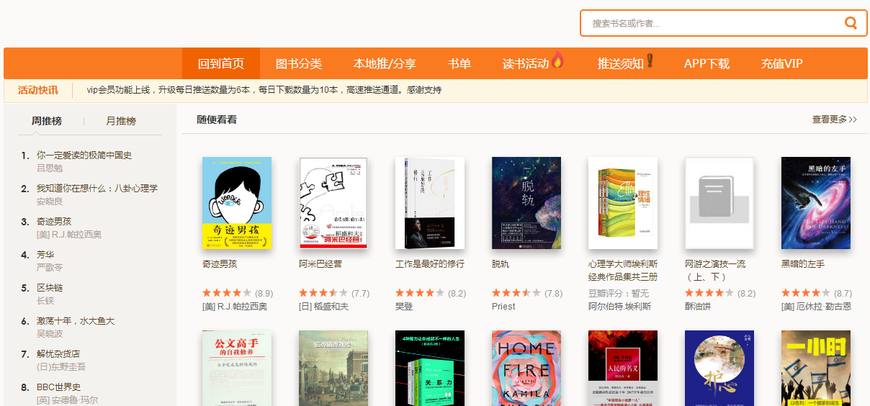
Task: Open the HOME FIRE book cover
Action: click(526, 368)
